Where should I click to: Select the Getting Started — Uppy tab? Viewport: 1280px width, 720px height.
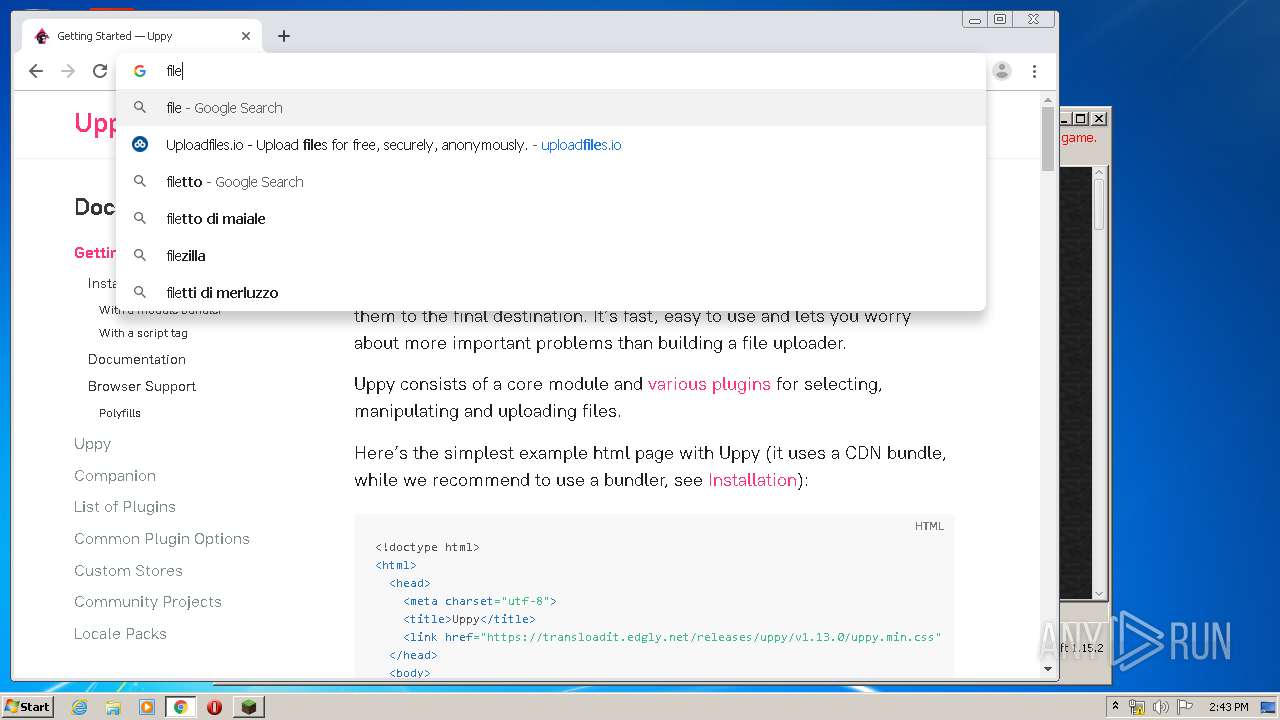pyautogui.click(x=142, y=36)
